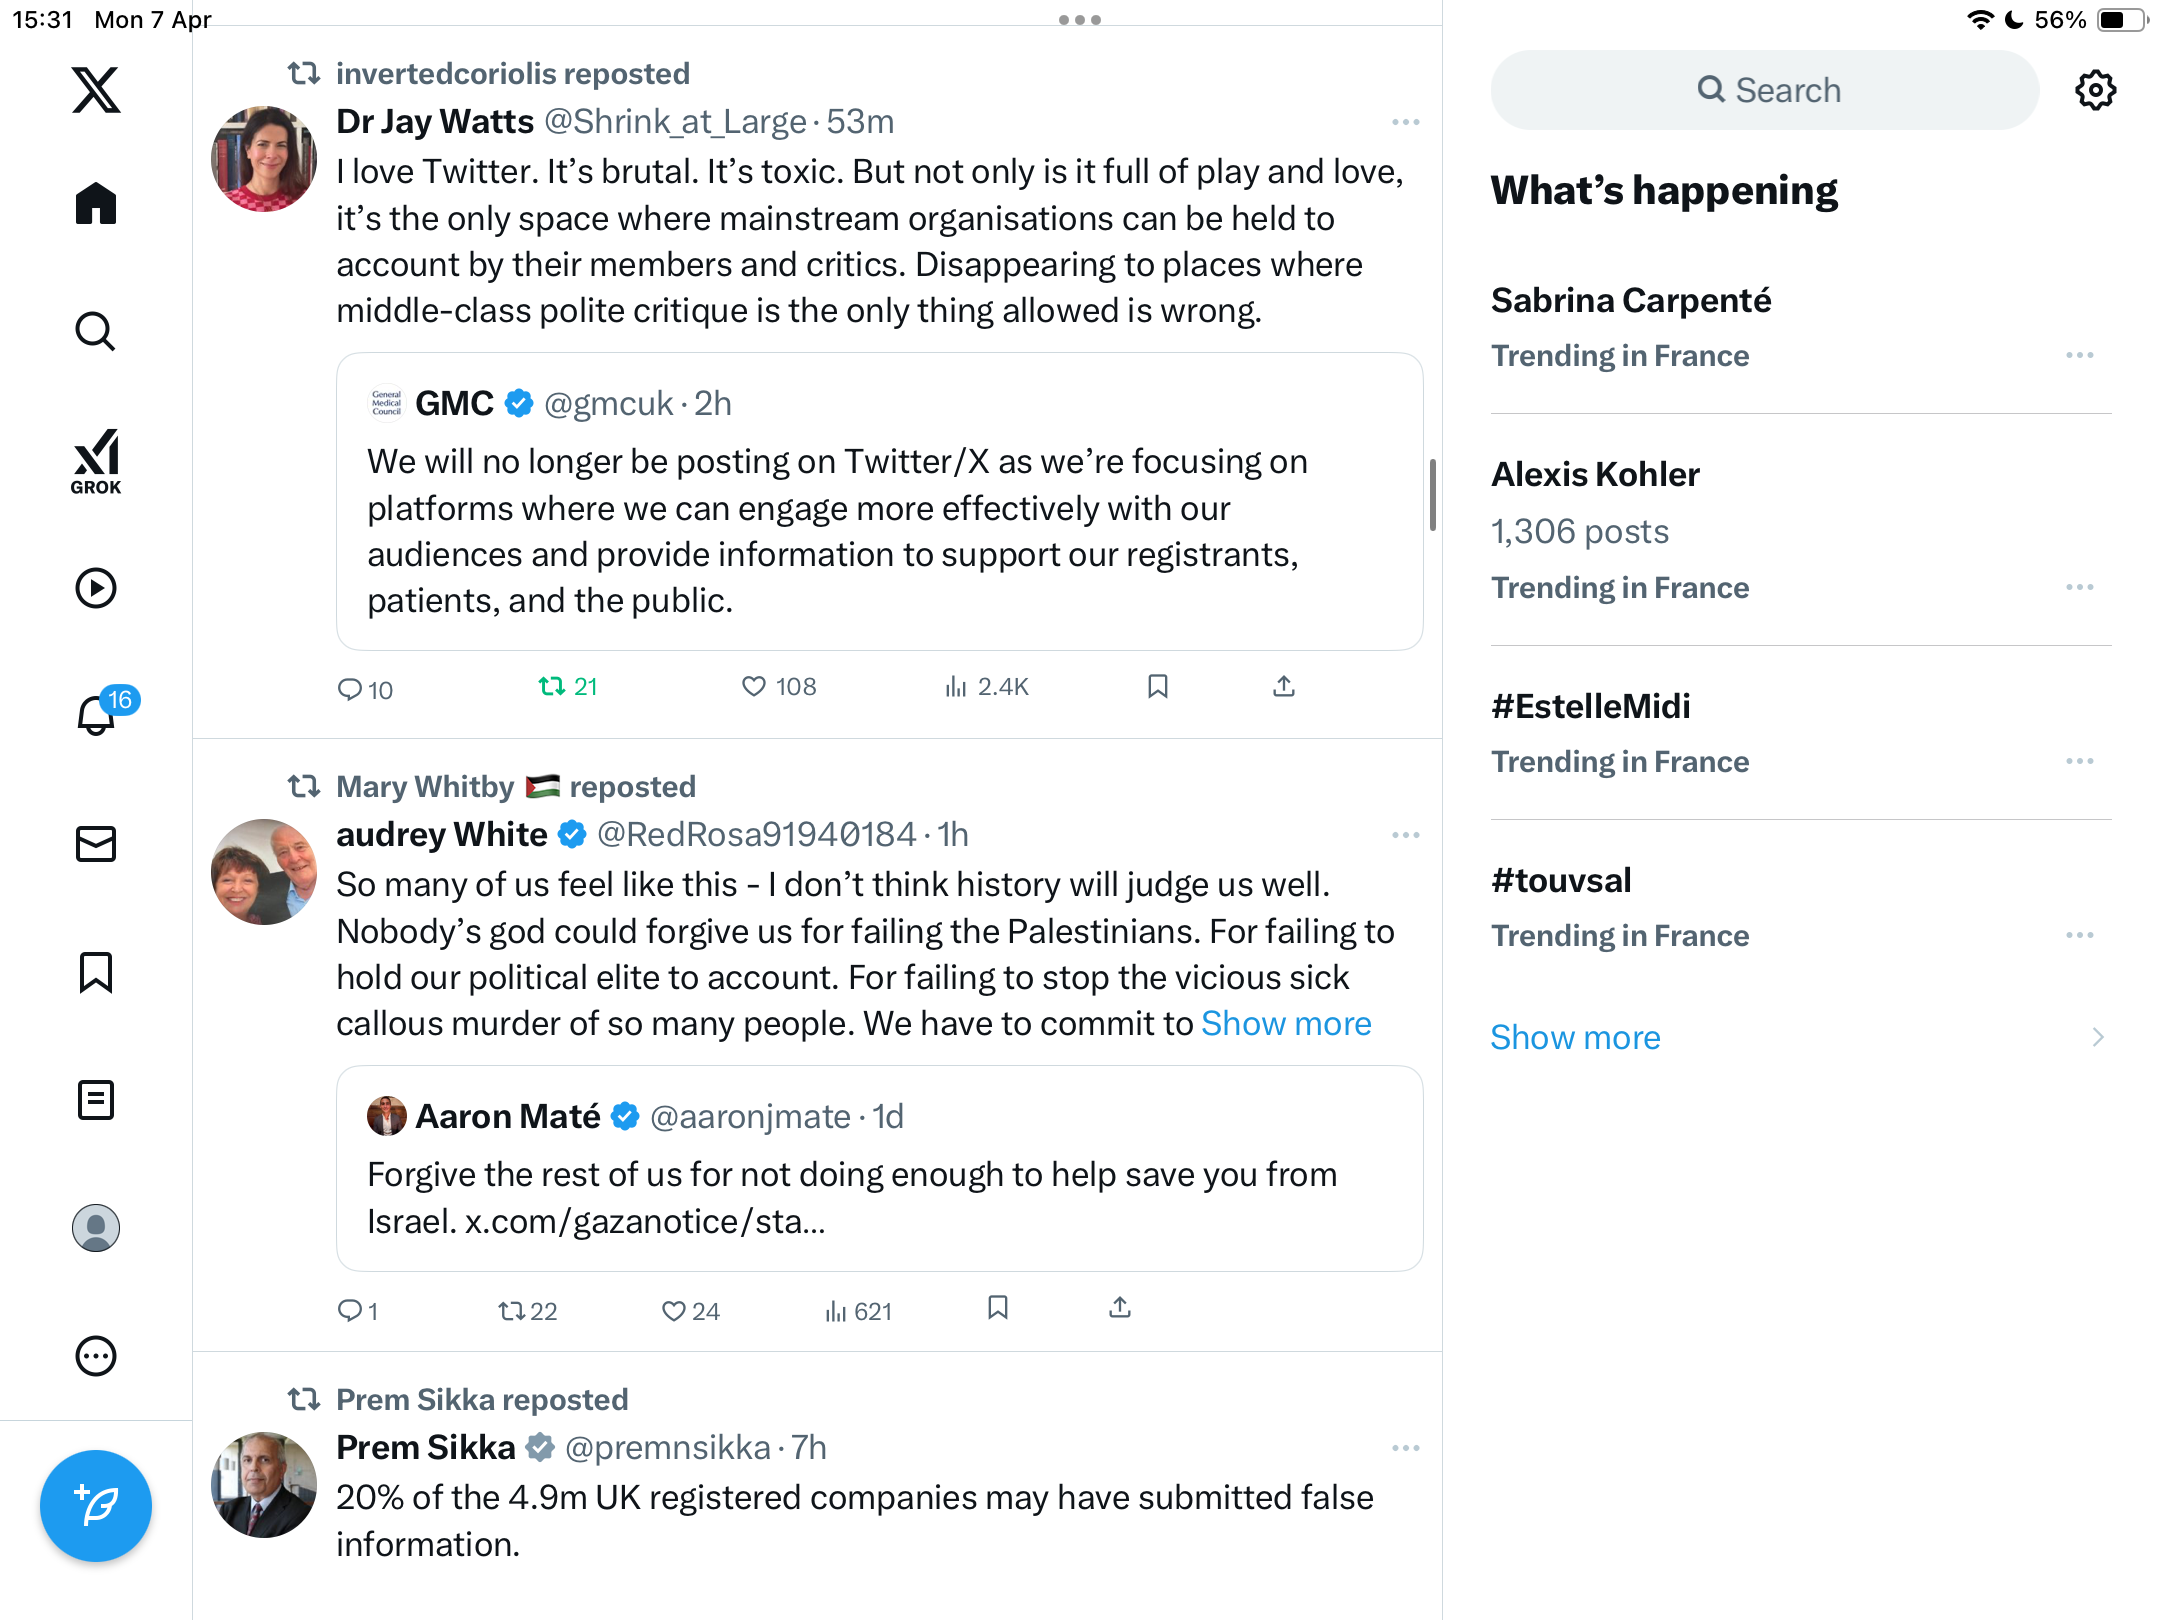
Task: Show more of audrey White's post
Action: (x=1286, y=1024)
